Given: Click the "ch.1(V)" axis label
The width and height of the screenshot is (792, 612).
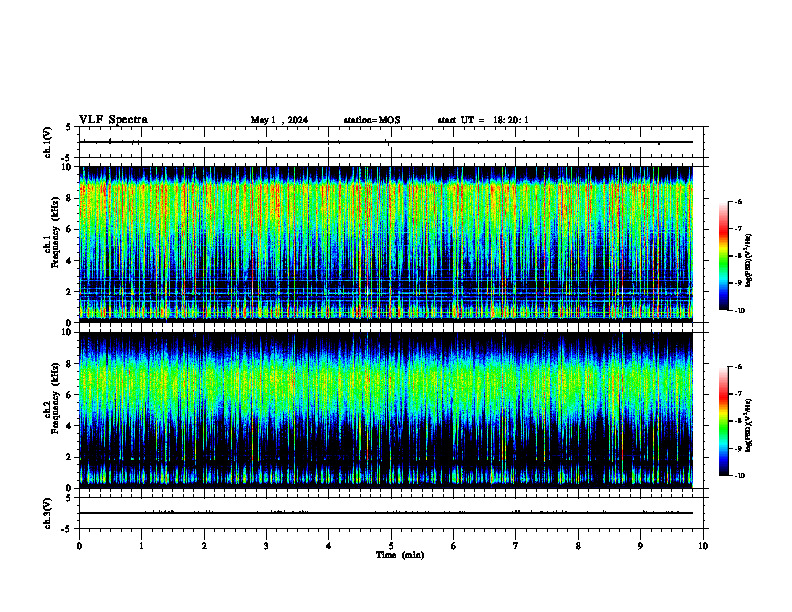Looking at the screenshot, I should point(48,142).
